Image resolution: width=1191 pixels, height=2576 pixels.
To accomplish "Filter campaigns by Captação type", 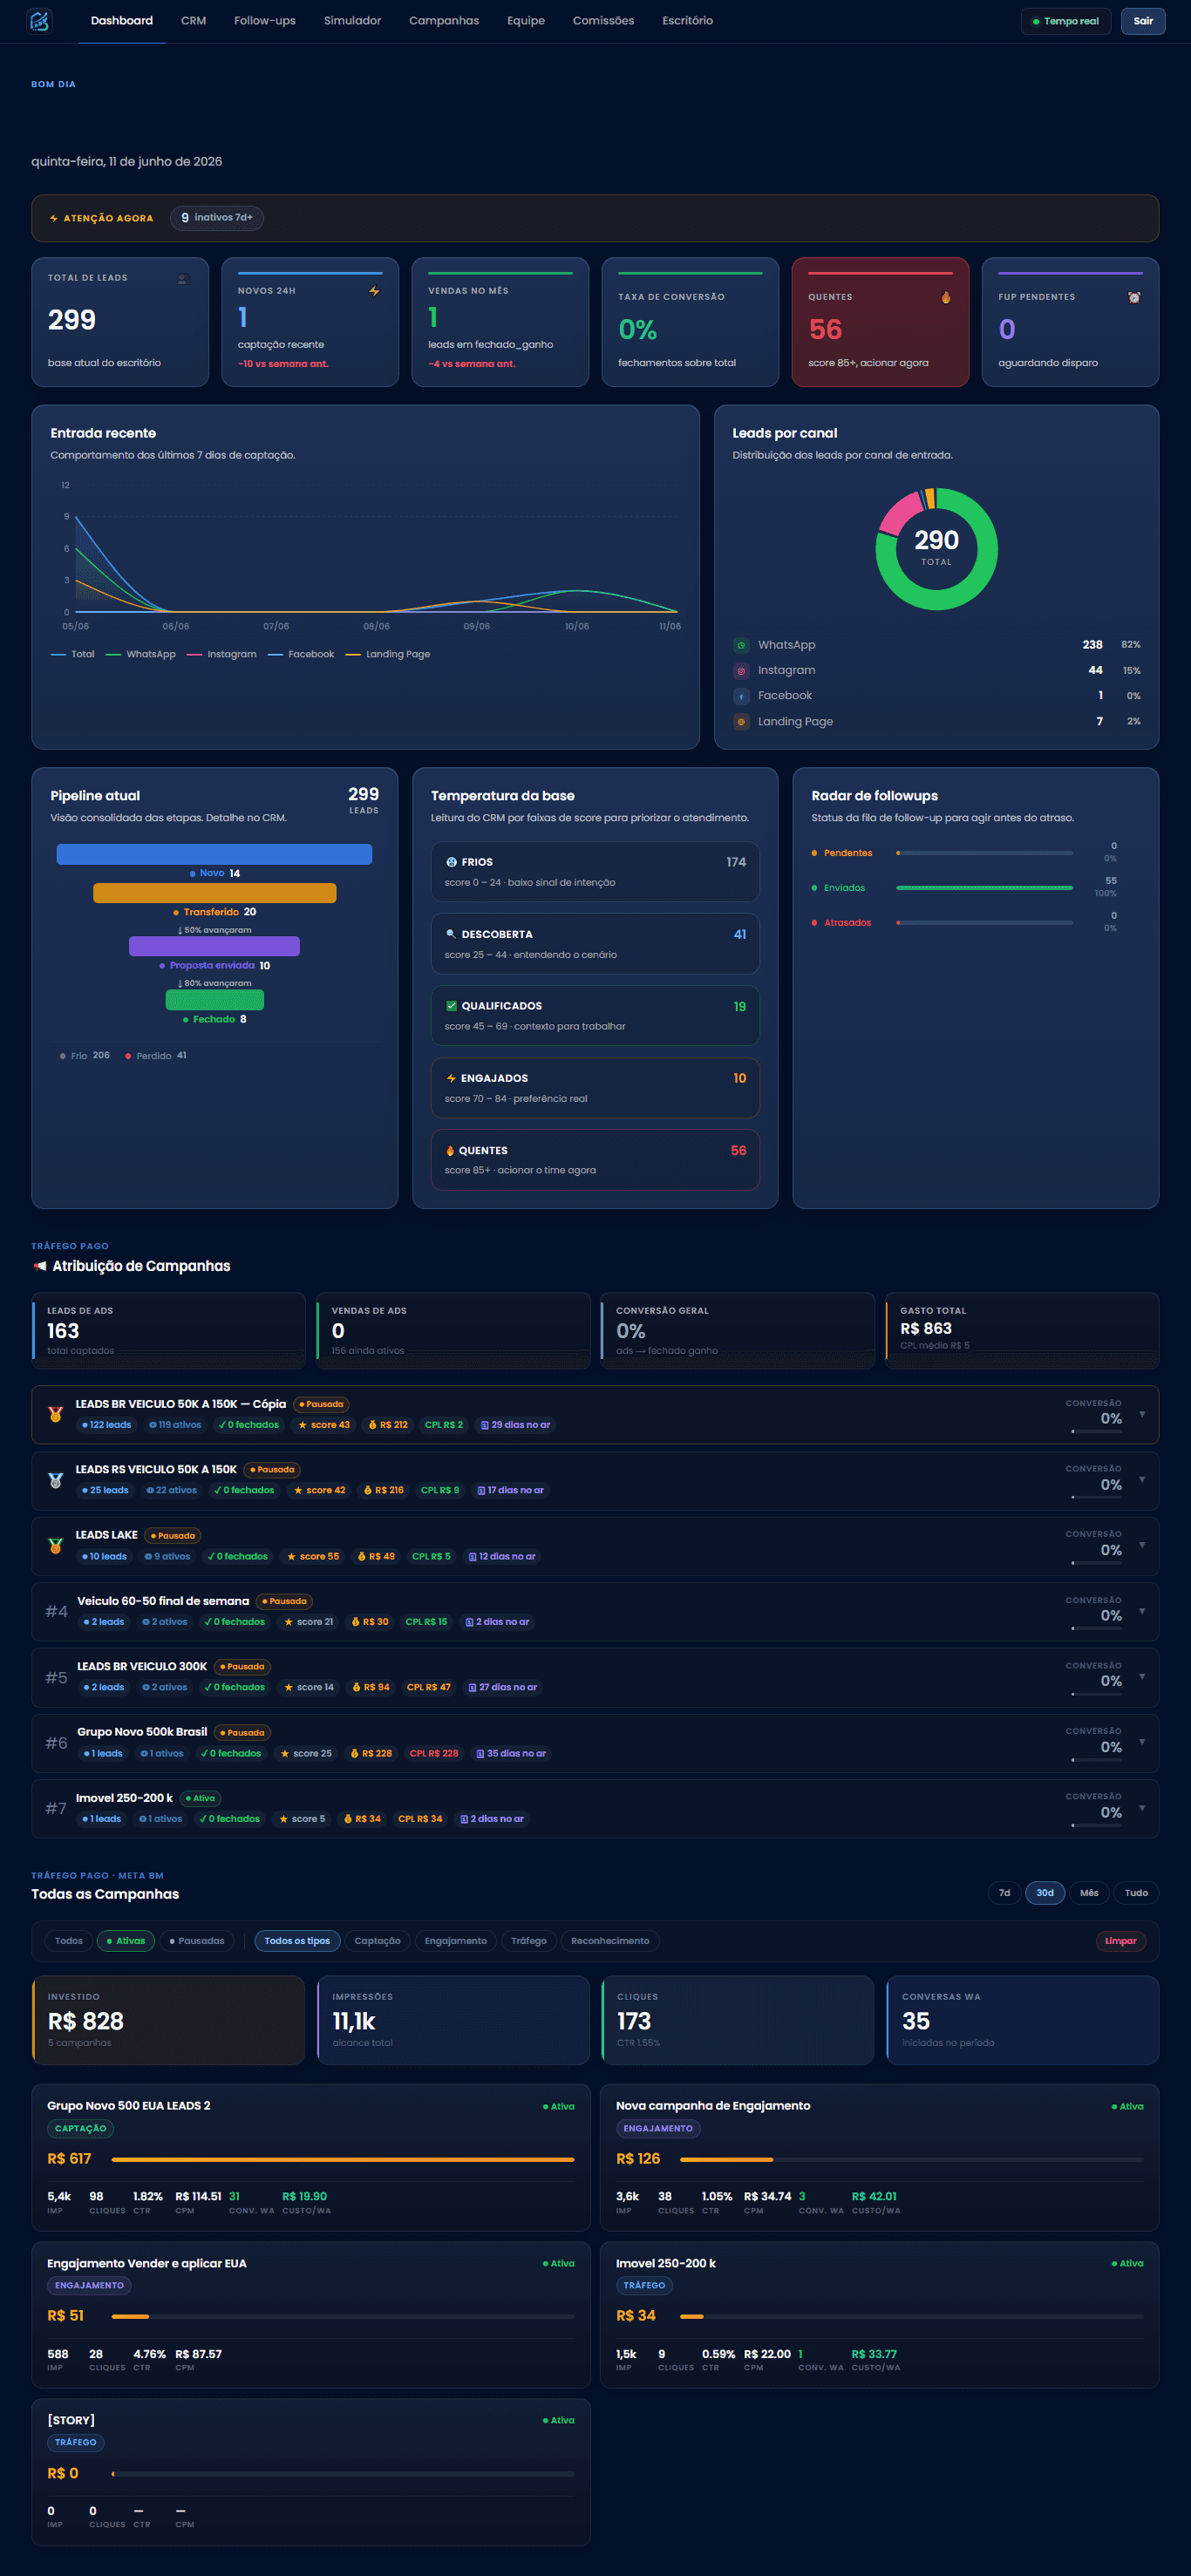I will [x=377, y=1941].
